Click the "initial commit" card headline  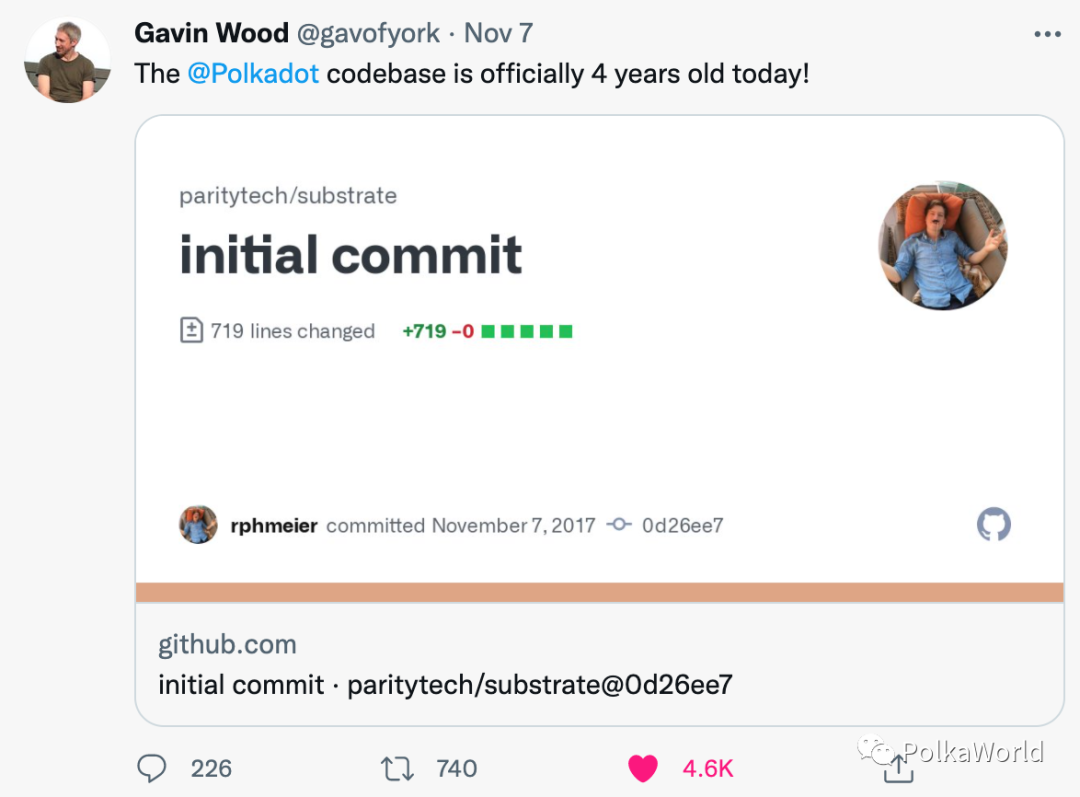(350, 255)
